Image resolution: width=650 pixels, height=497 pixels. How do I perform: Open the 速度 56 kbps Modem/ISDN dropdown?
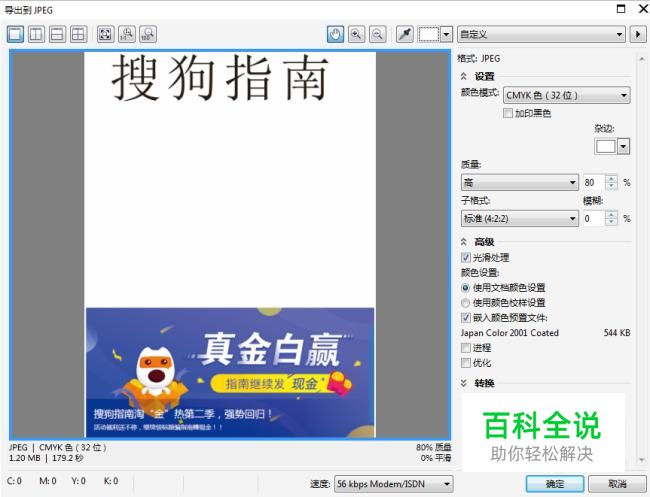click(x=393, y=484)
